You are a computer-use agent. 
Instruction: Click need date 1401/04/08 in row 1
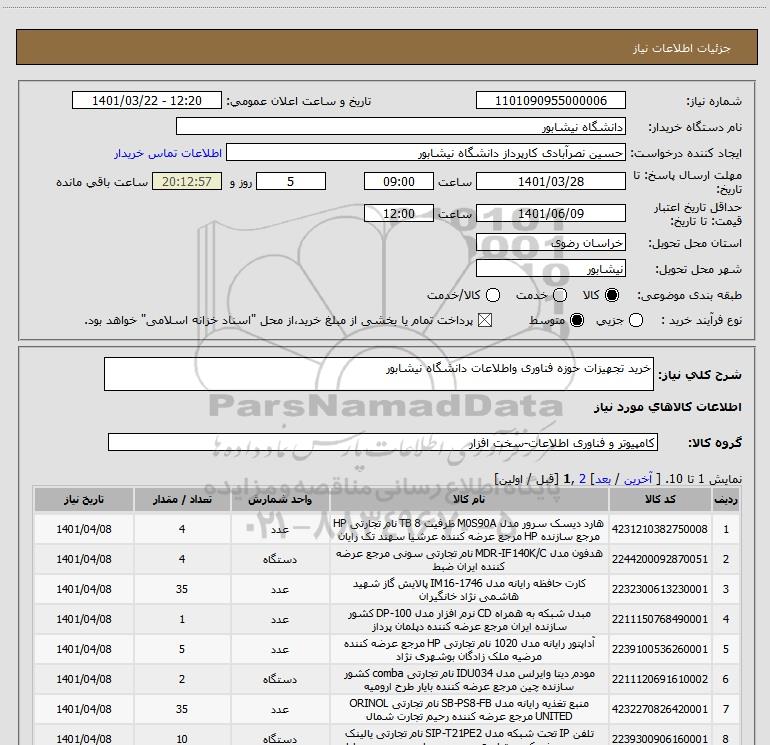tap(84, 529)
